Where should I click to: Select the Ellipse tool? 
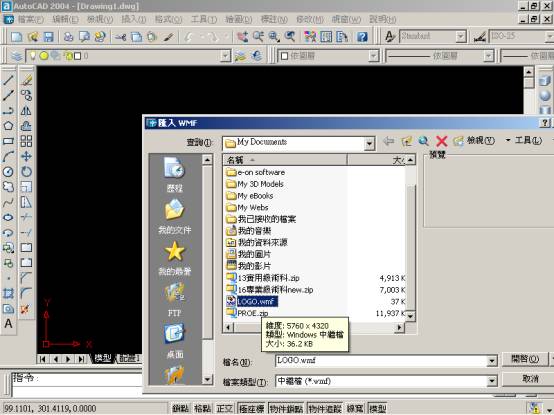[x=8, y=217]
